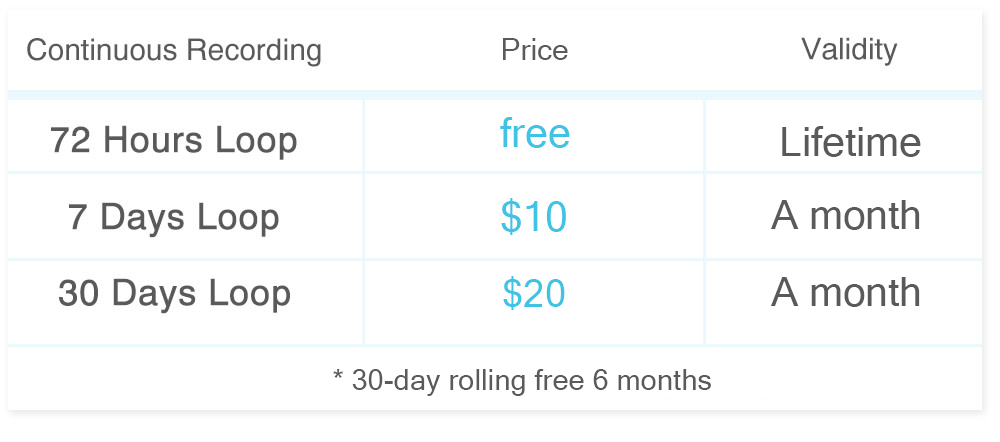This screenshot has width=1000, height=442.
Task: Click the Validity column header
Action: coord(849,50)
